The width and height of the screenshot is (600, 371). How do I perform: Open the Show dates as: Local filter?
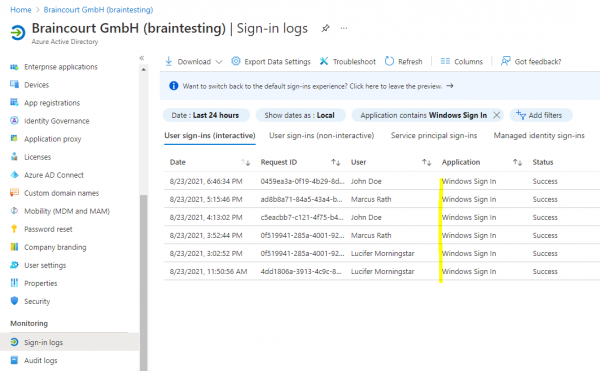(300, 115)
